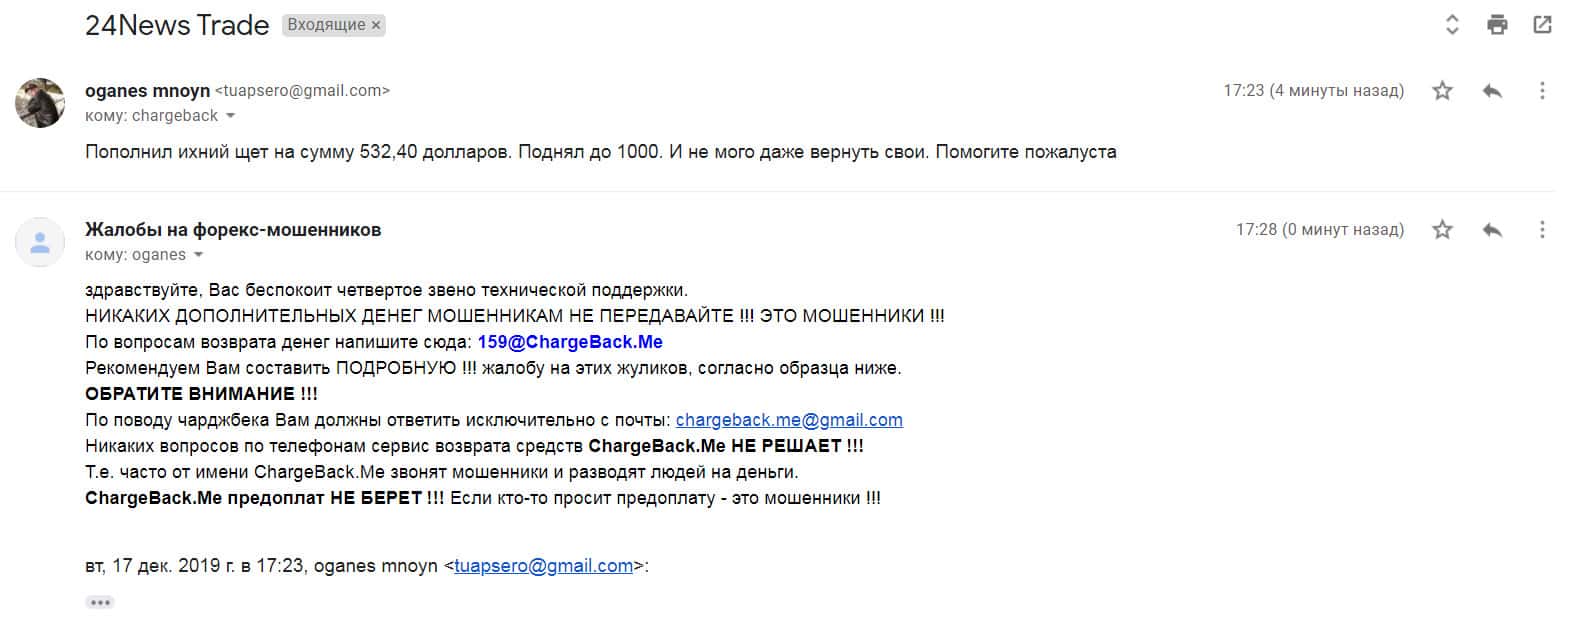Open the 159@ChargeBack.Me email link
Image resolution: width=1573 pixels, height=642 pixels.
pos(570,342)
